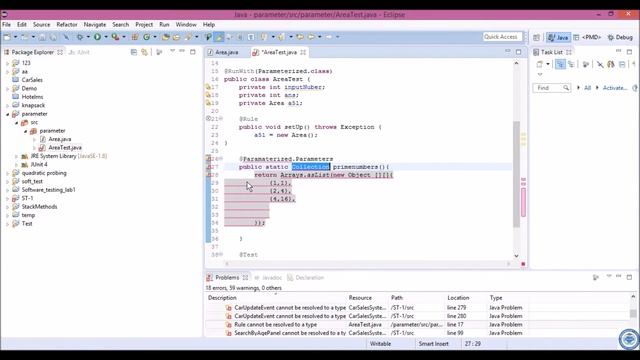Click the Task List collapse all icon
The image size is (640, 360).
(622, 64)
